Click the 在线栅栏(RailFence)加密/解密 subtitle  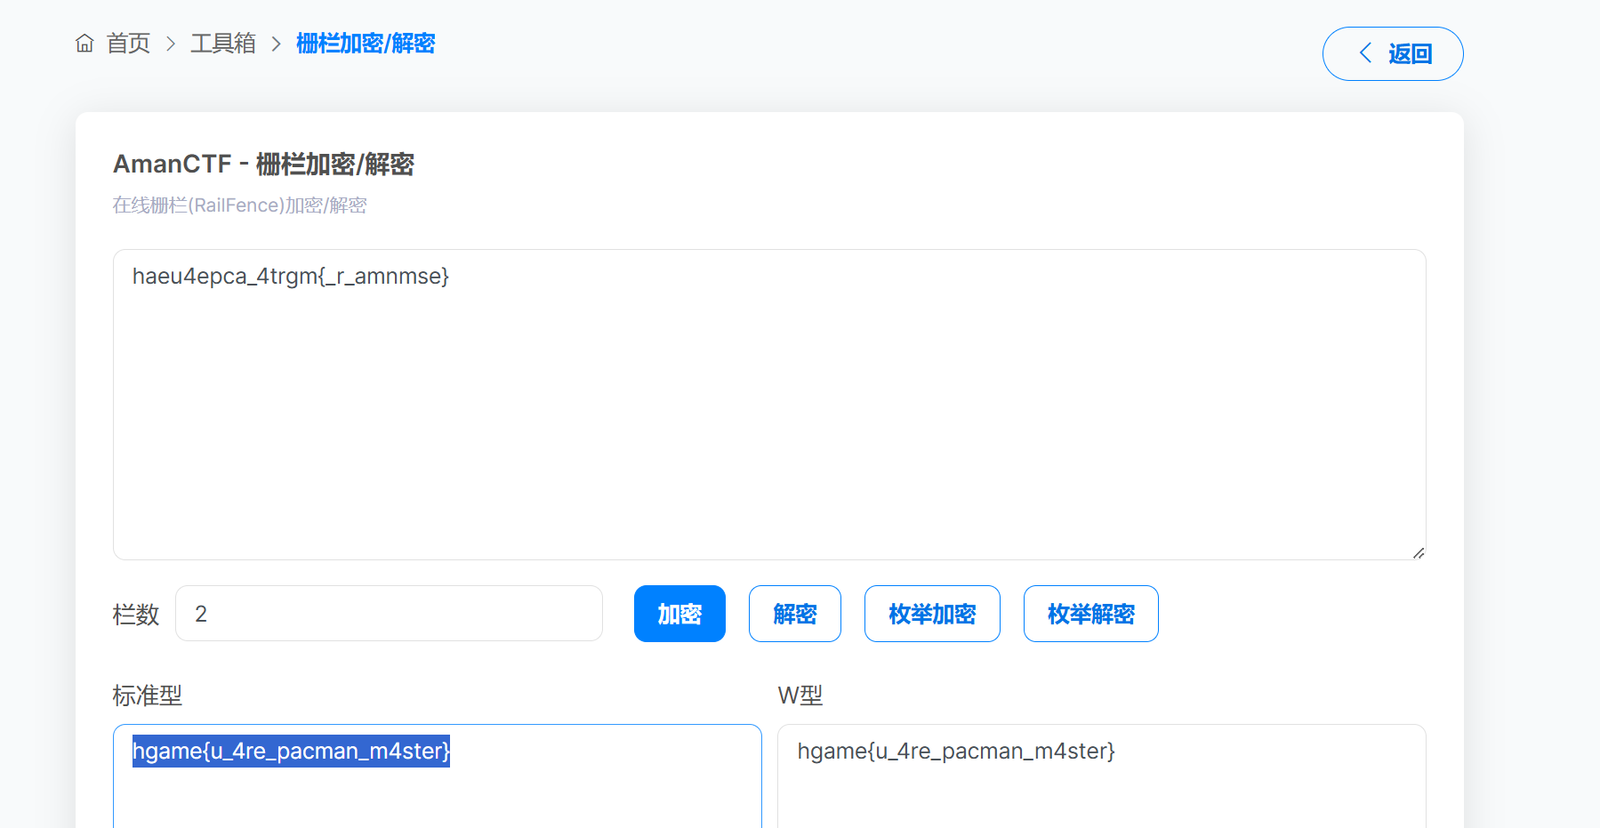tap(239, 205)
